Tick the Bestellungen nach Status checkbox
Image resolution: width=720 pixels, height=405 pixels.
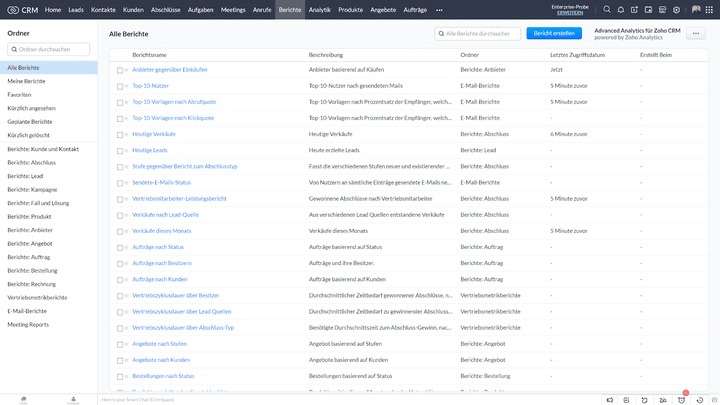(120, 377)
